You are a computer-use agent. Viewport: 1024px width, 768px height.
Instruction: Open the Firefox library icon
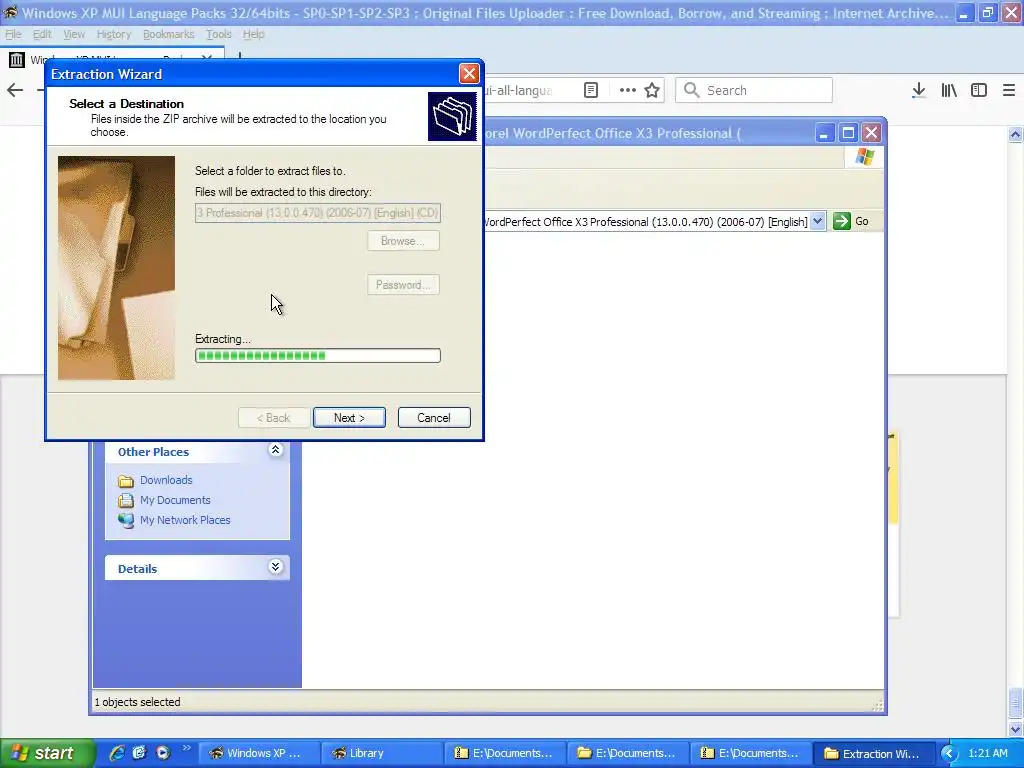click(949, 90)
